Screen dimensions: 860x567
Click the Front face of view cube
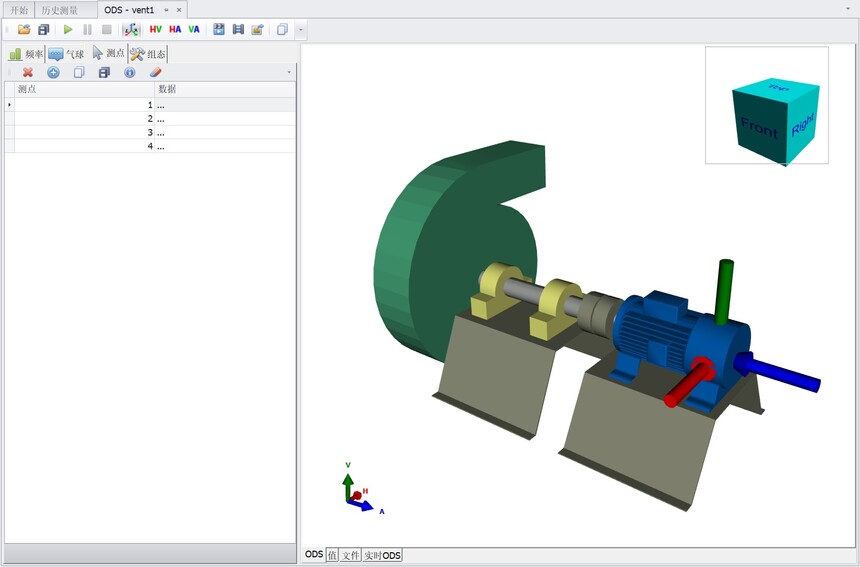[x=758, y=129]
